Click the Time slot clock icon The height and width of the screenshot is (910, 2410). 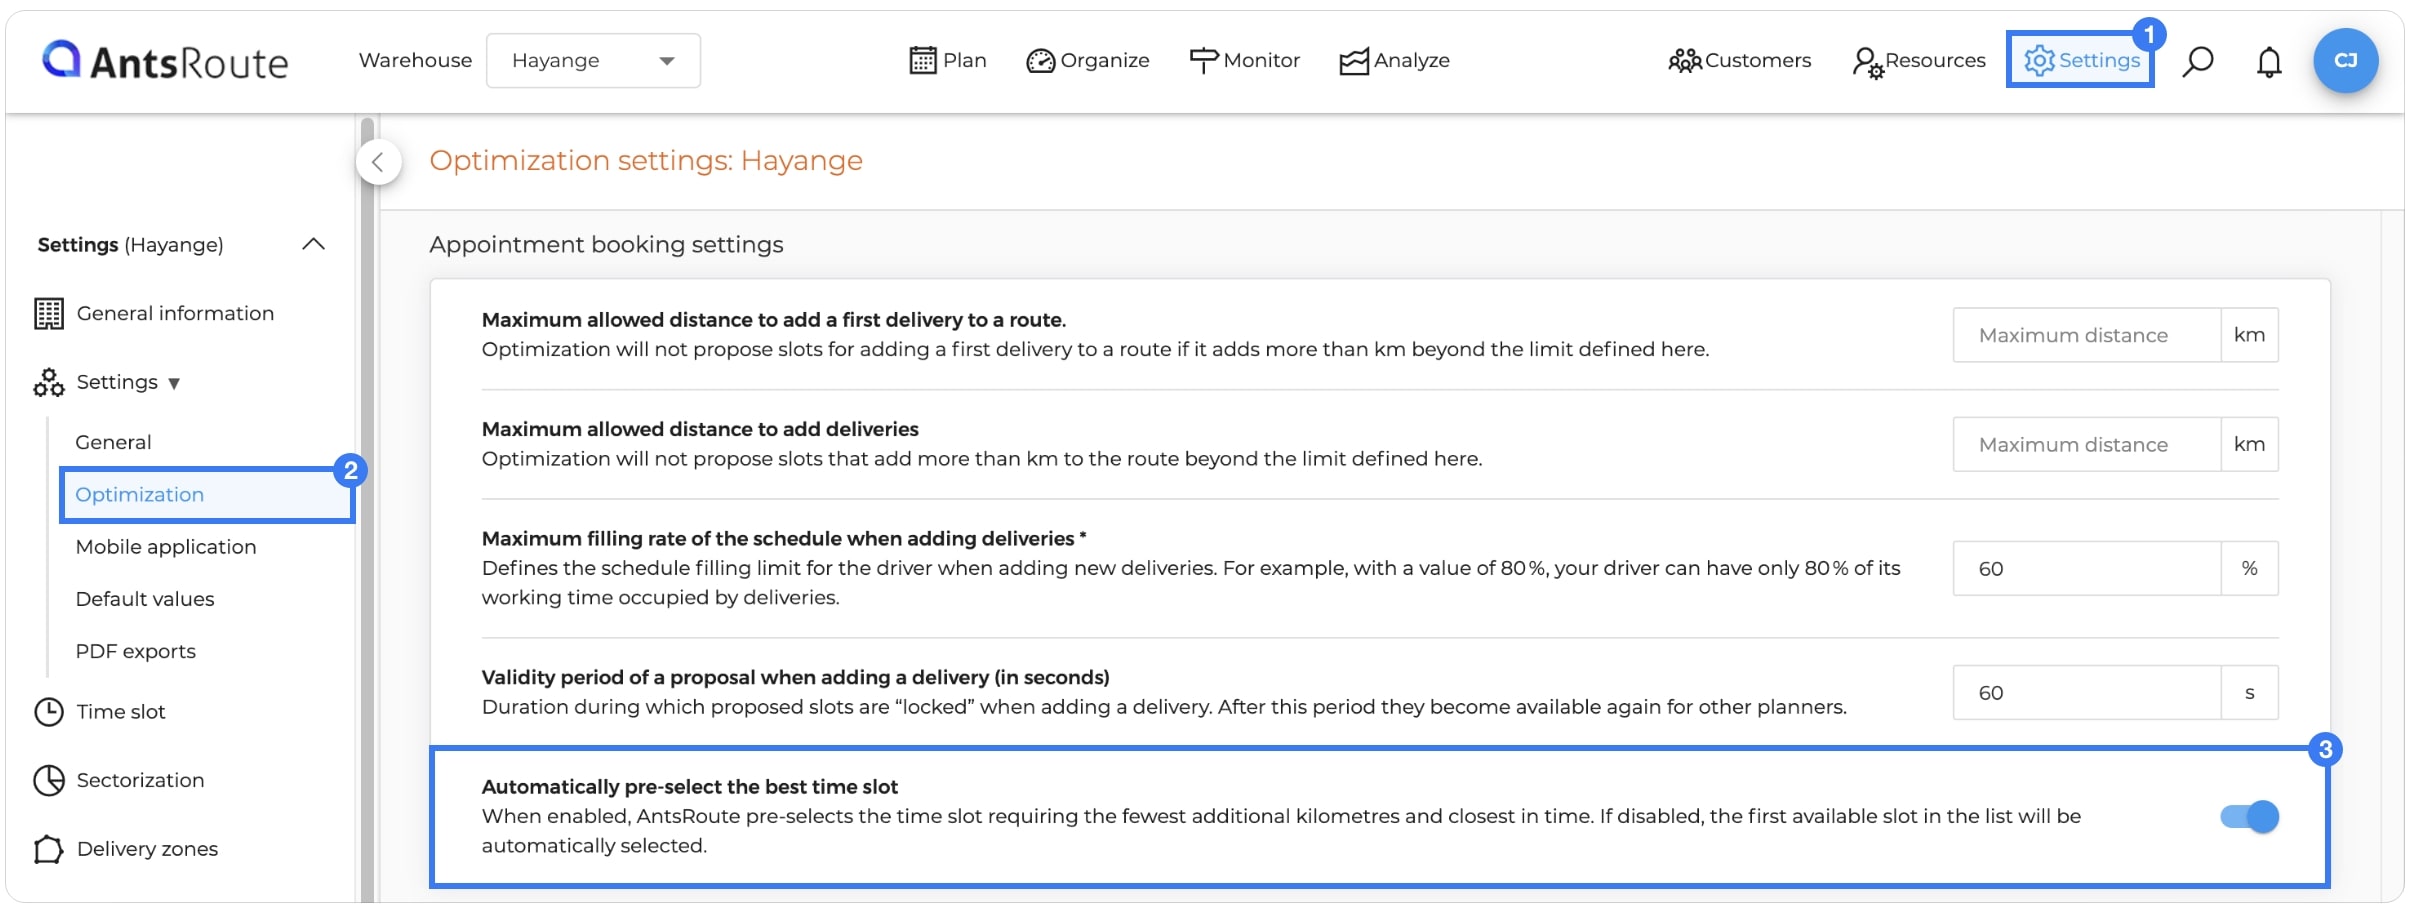tap(48, 711)
